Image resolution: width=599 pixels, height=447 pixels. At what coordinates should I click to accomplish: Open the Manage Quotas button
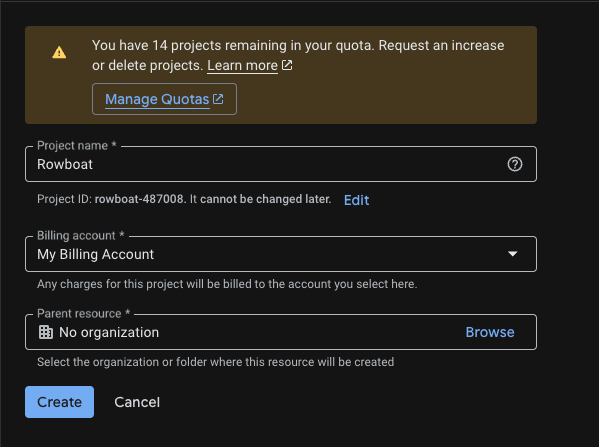click(164, 99)
